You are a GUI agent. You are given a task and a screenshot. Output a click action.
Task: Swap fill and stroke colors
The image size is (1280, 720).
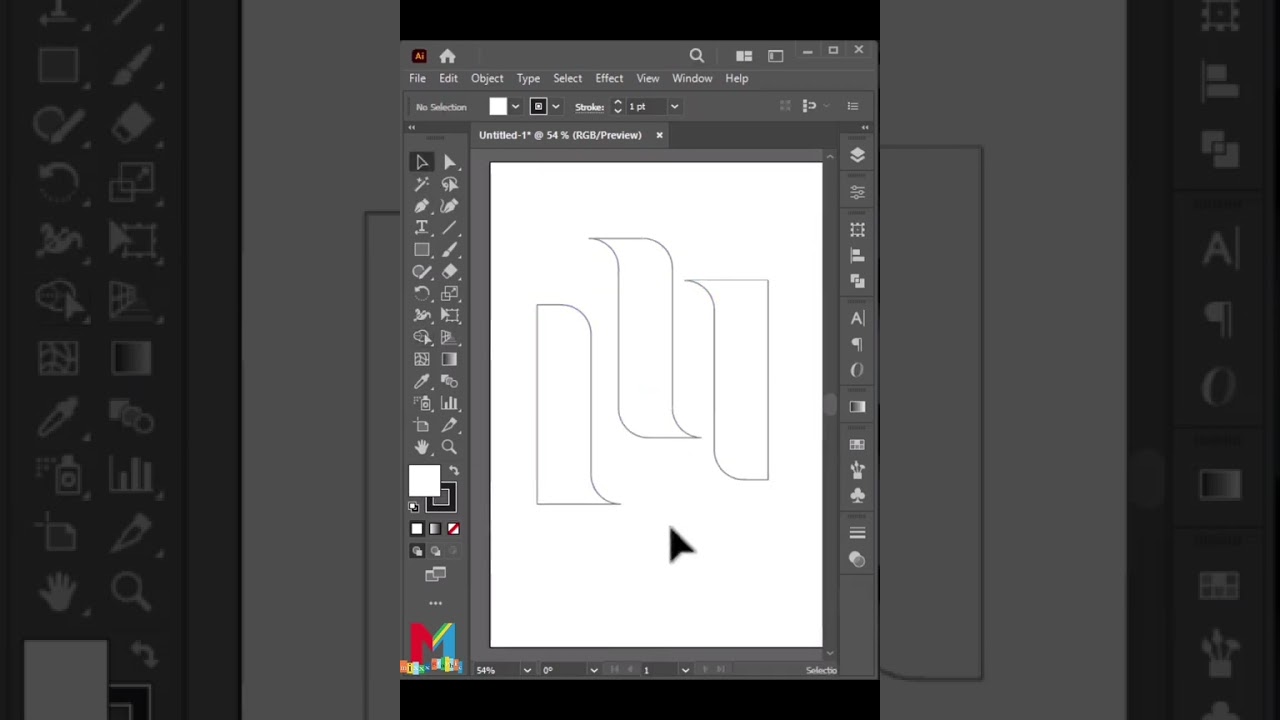454,471
